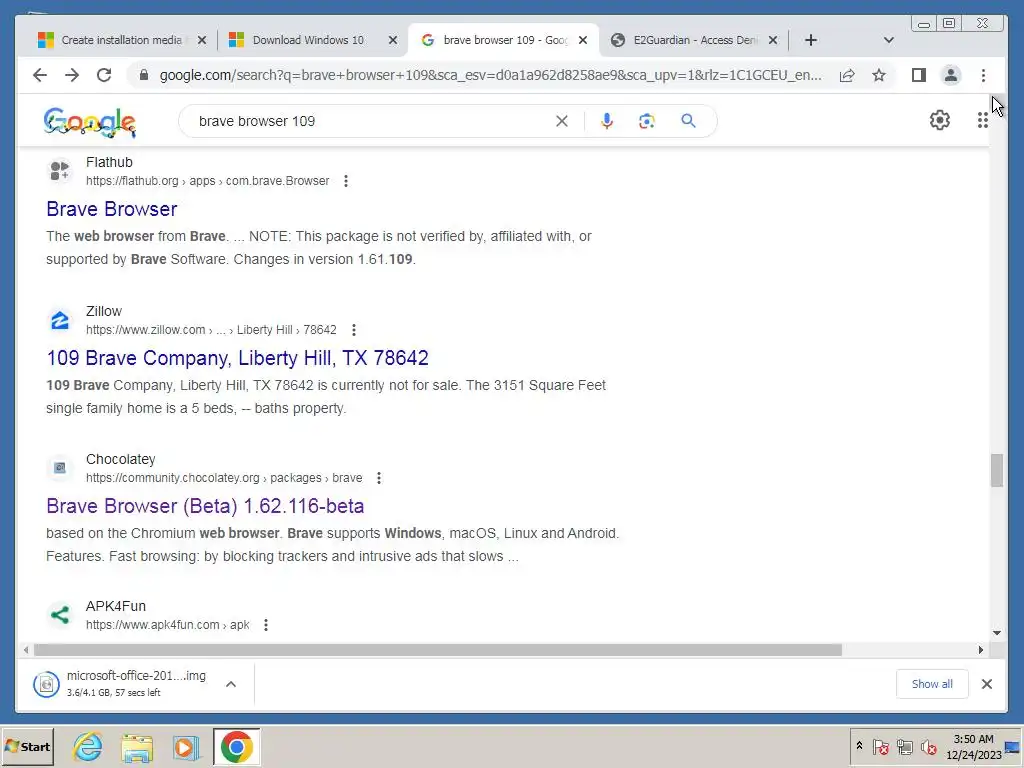
Task: Submit search with the magnifier icon
Action: point(688,121)
